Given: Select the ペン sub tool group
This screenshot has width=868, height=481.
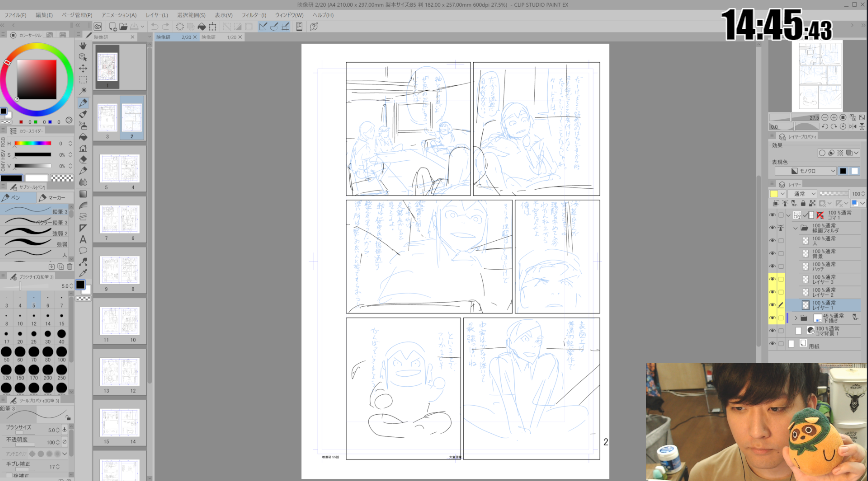Looking at the screenshot, I should (18, 198).
